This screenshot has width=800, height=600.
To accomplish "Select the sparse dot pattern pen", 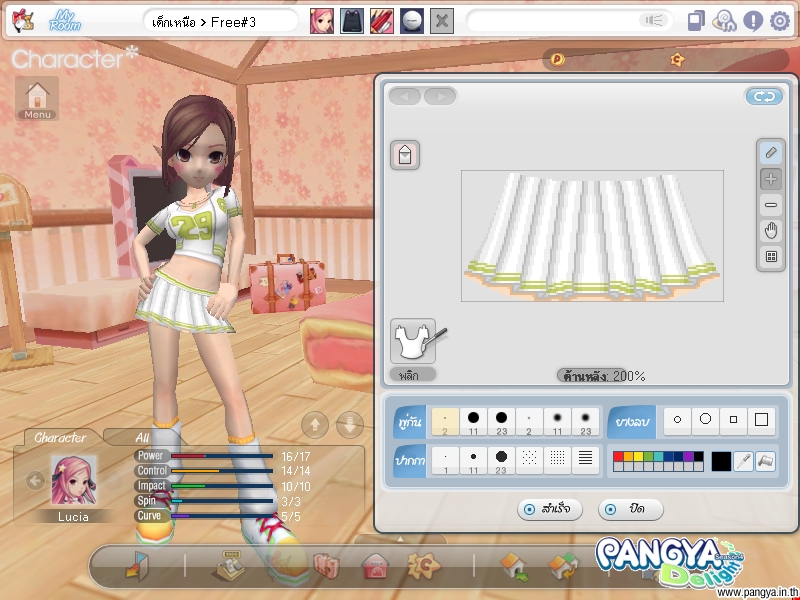I will point(529,459).
